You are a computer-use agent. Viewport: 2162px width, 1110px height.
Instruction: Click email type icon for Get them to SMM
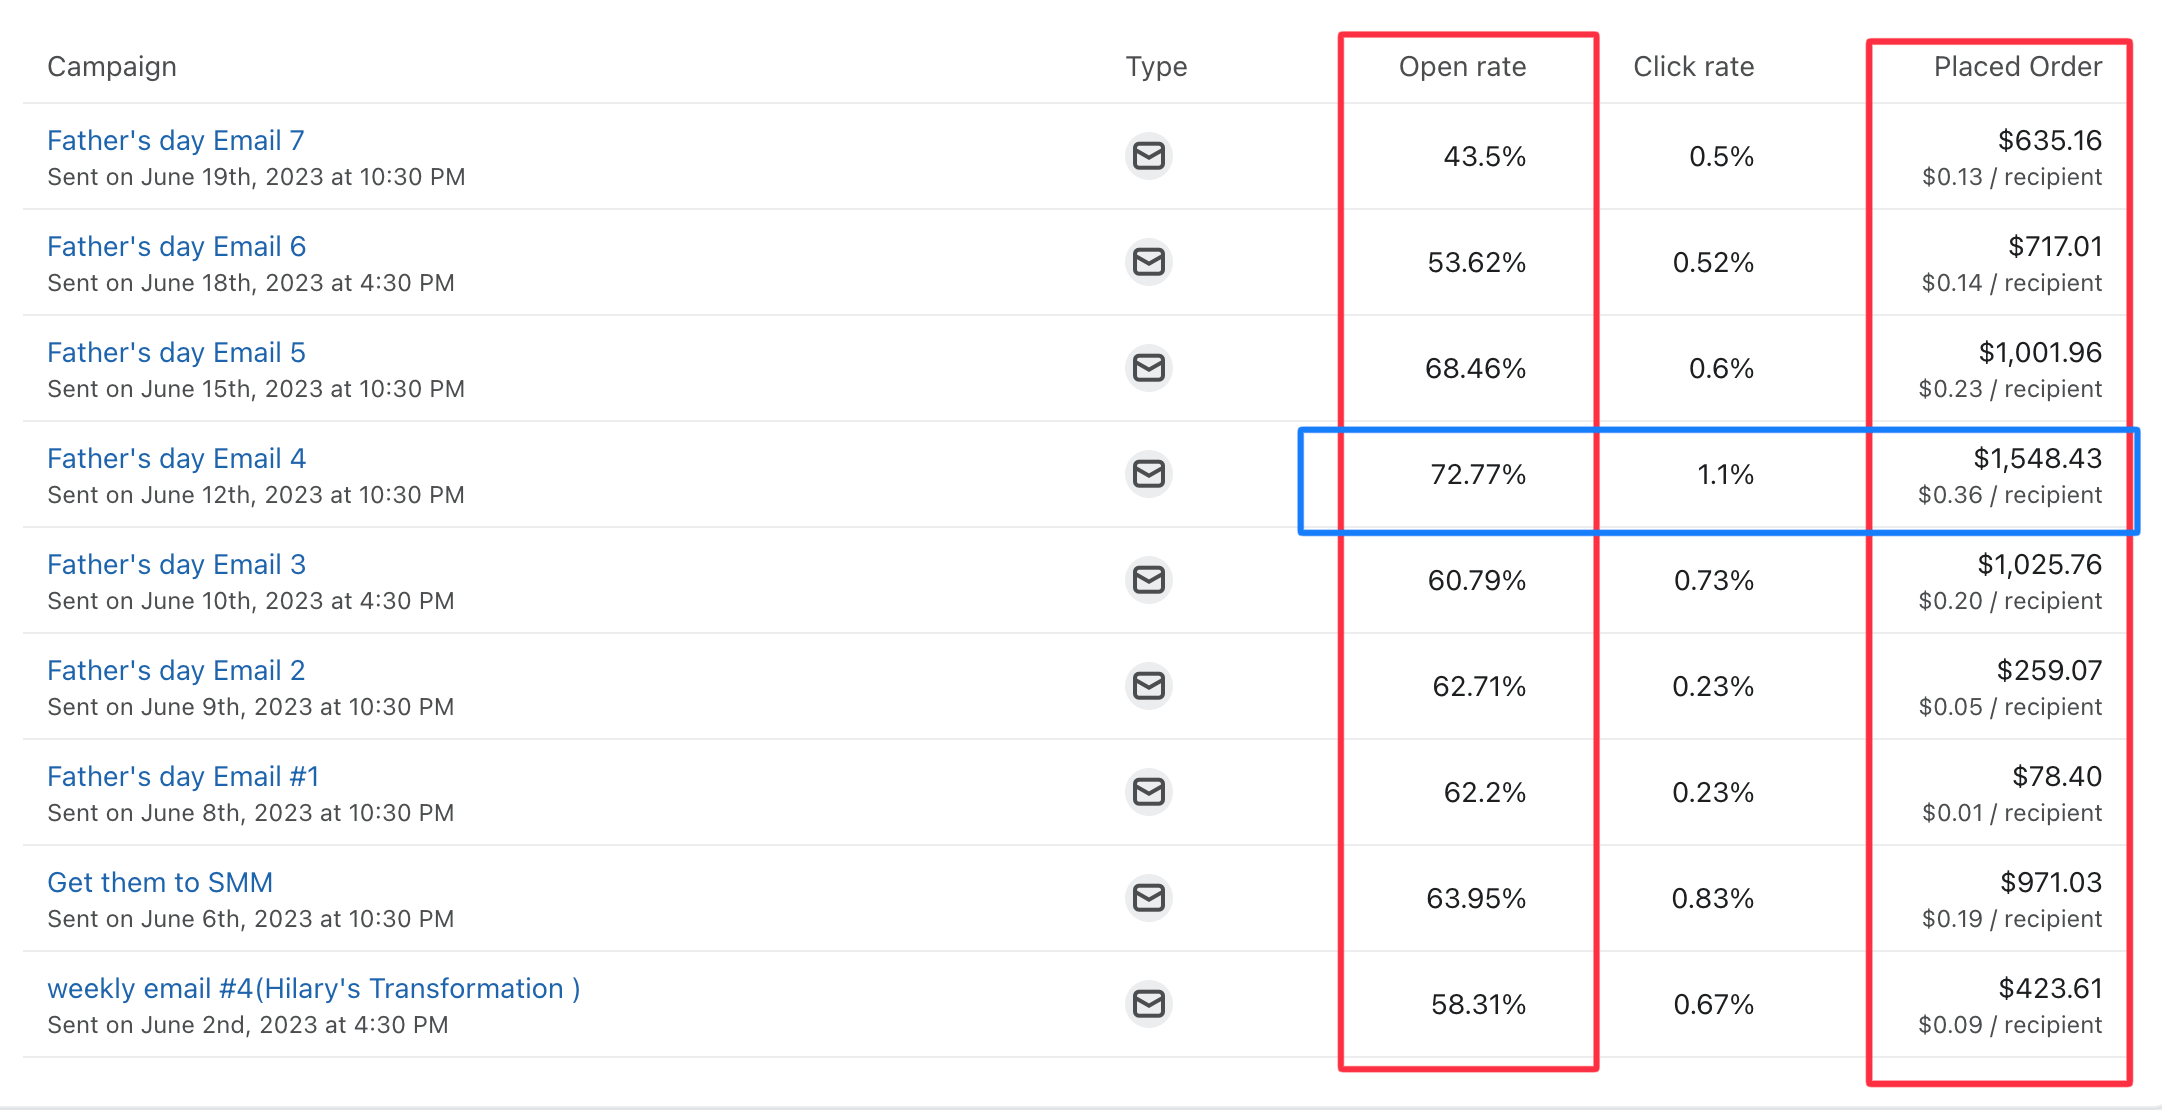coord(1149,898)
